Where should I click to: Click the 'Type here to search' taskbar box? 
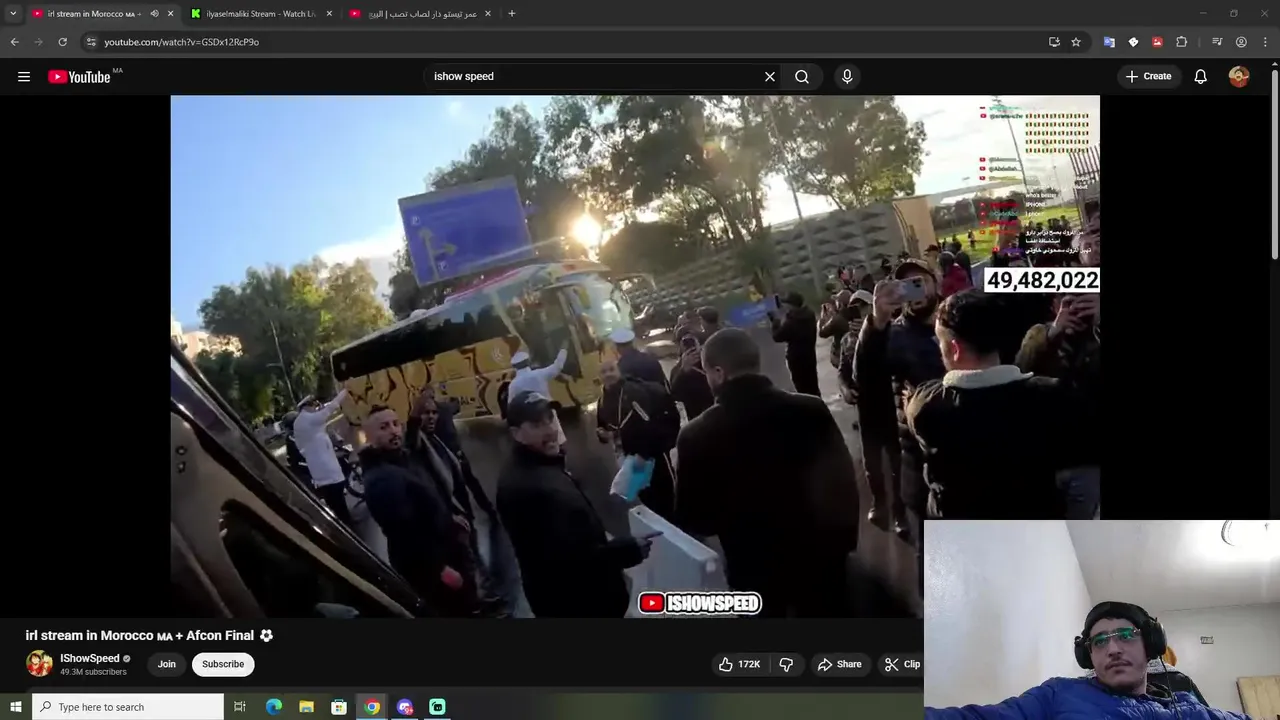coord(128,707)
